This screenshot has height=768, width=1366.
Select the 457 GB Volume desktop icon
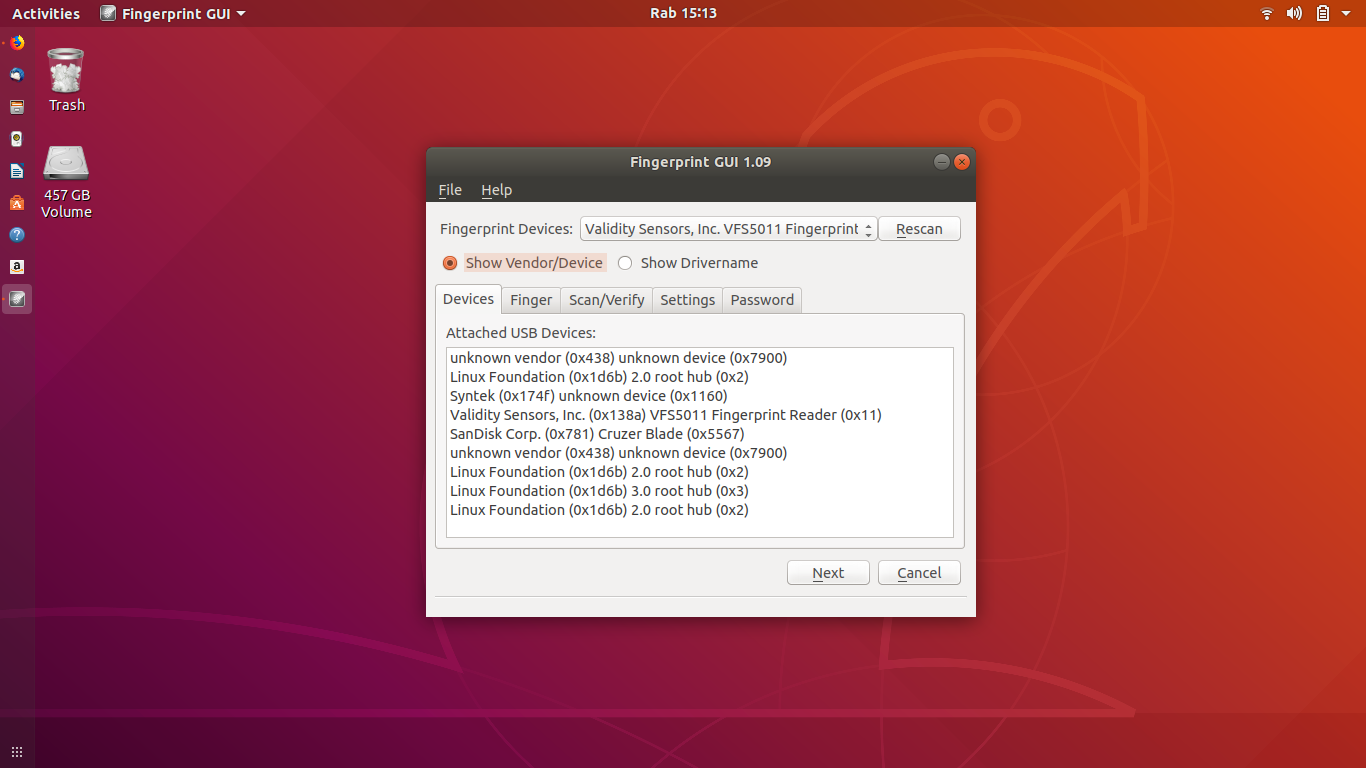tap(67, 181)
